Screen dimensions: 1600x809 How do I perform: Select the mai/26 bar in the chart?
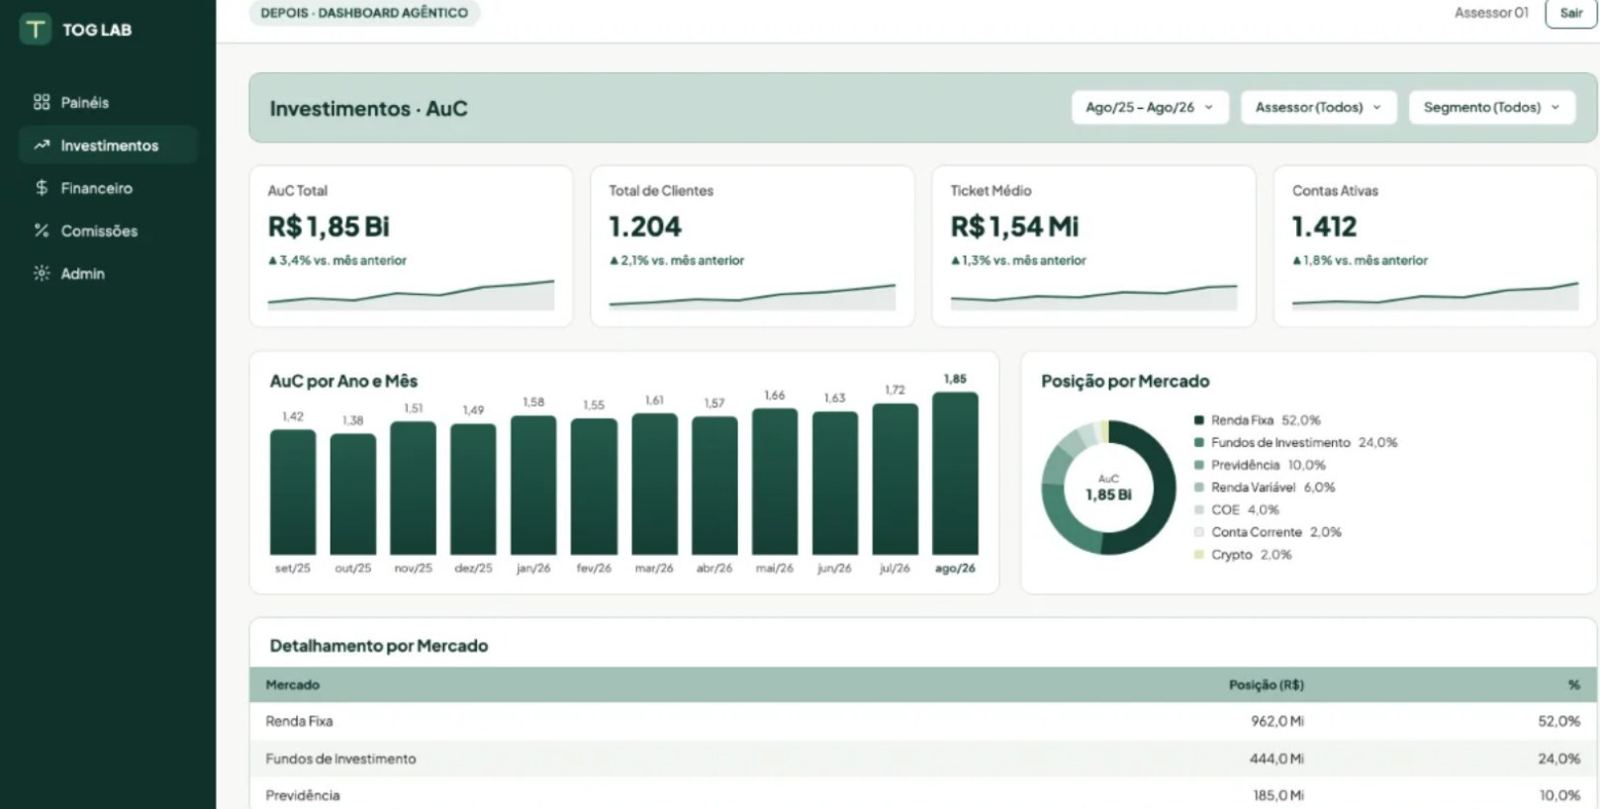[x=775, y=481]
